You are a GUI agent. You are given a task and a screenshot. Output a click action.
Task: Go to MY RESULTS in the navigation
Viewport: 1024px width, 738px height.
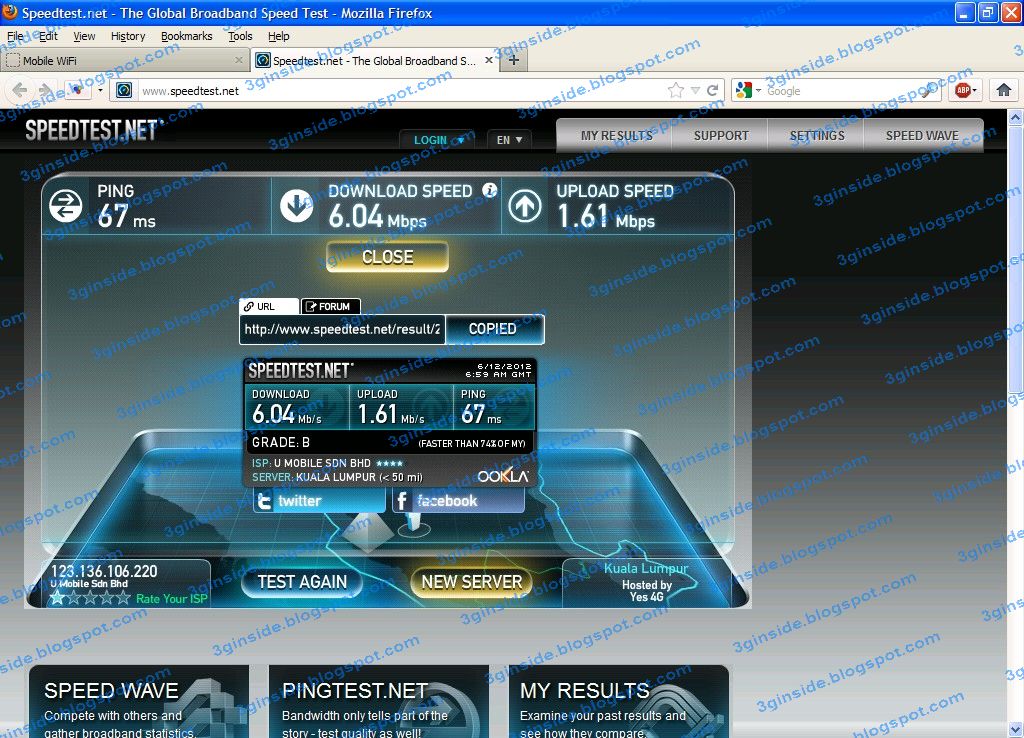click(x=616, y=135)
